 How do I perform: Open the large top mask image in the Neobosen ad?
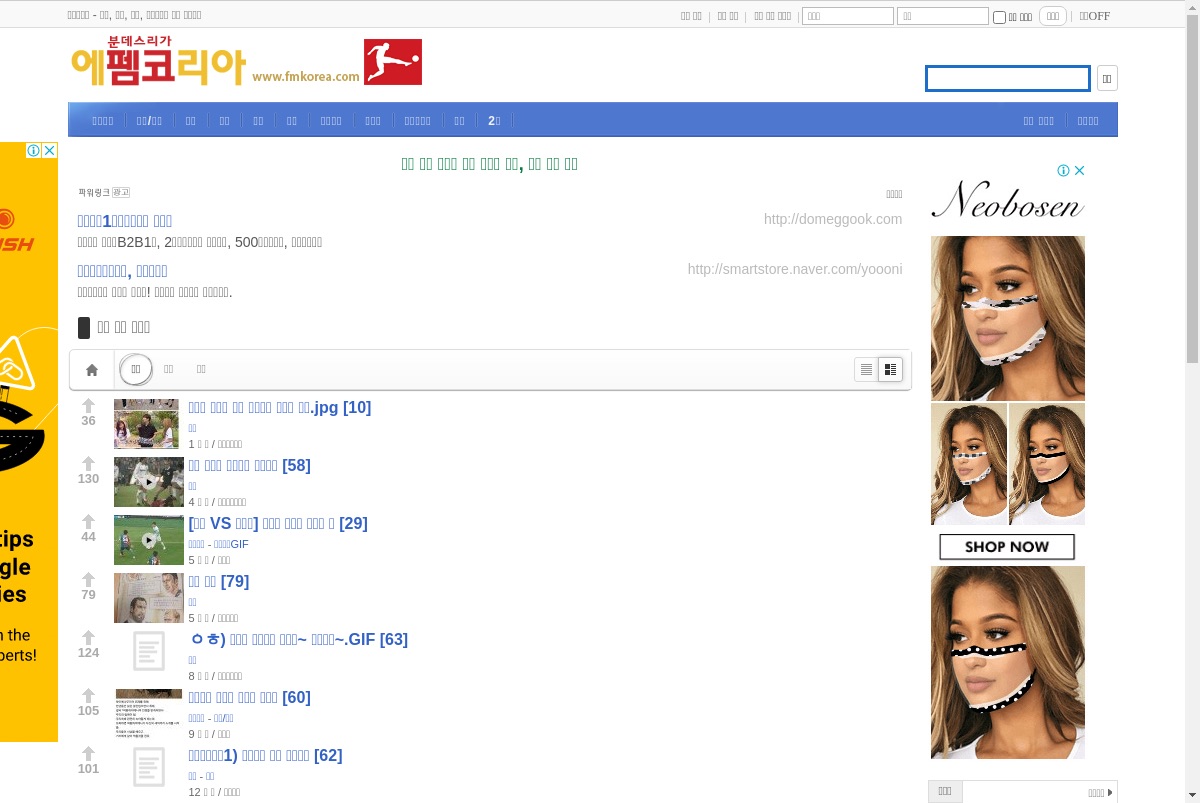click(1008, 318)
